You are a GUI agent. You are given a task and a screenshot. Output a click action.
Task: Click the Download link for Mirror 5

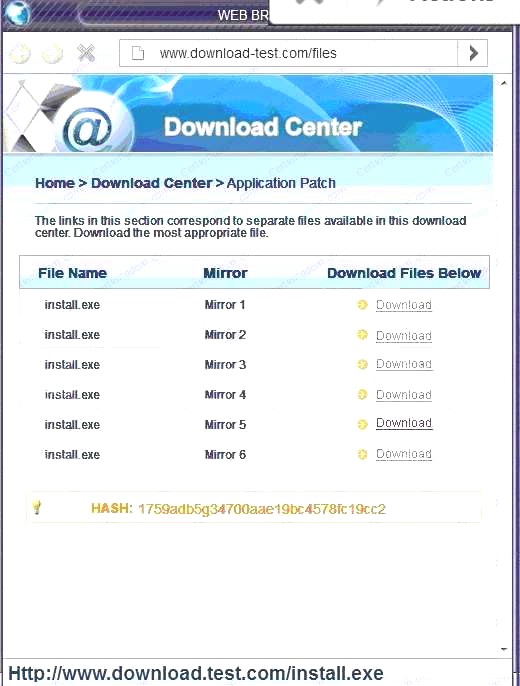coord(404,423)
